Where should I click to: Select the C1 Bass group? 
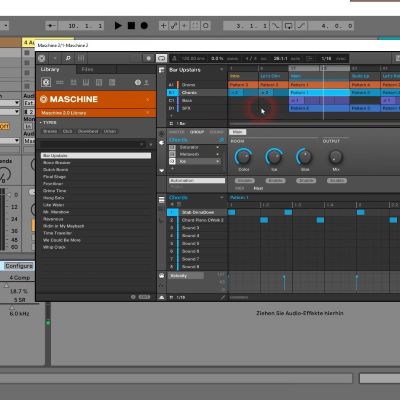click(197, 100)
